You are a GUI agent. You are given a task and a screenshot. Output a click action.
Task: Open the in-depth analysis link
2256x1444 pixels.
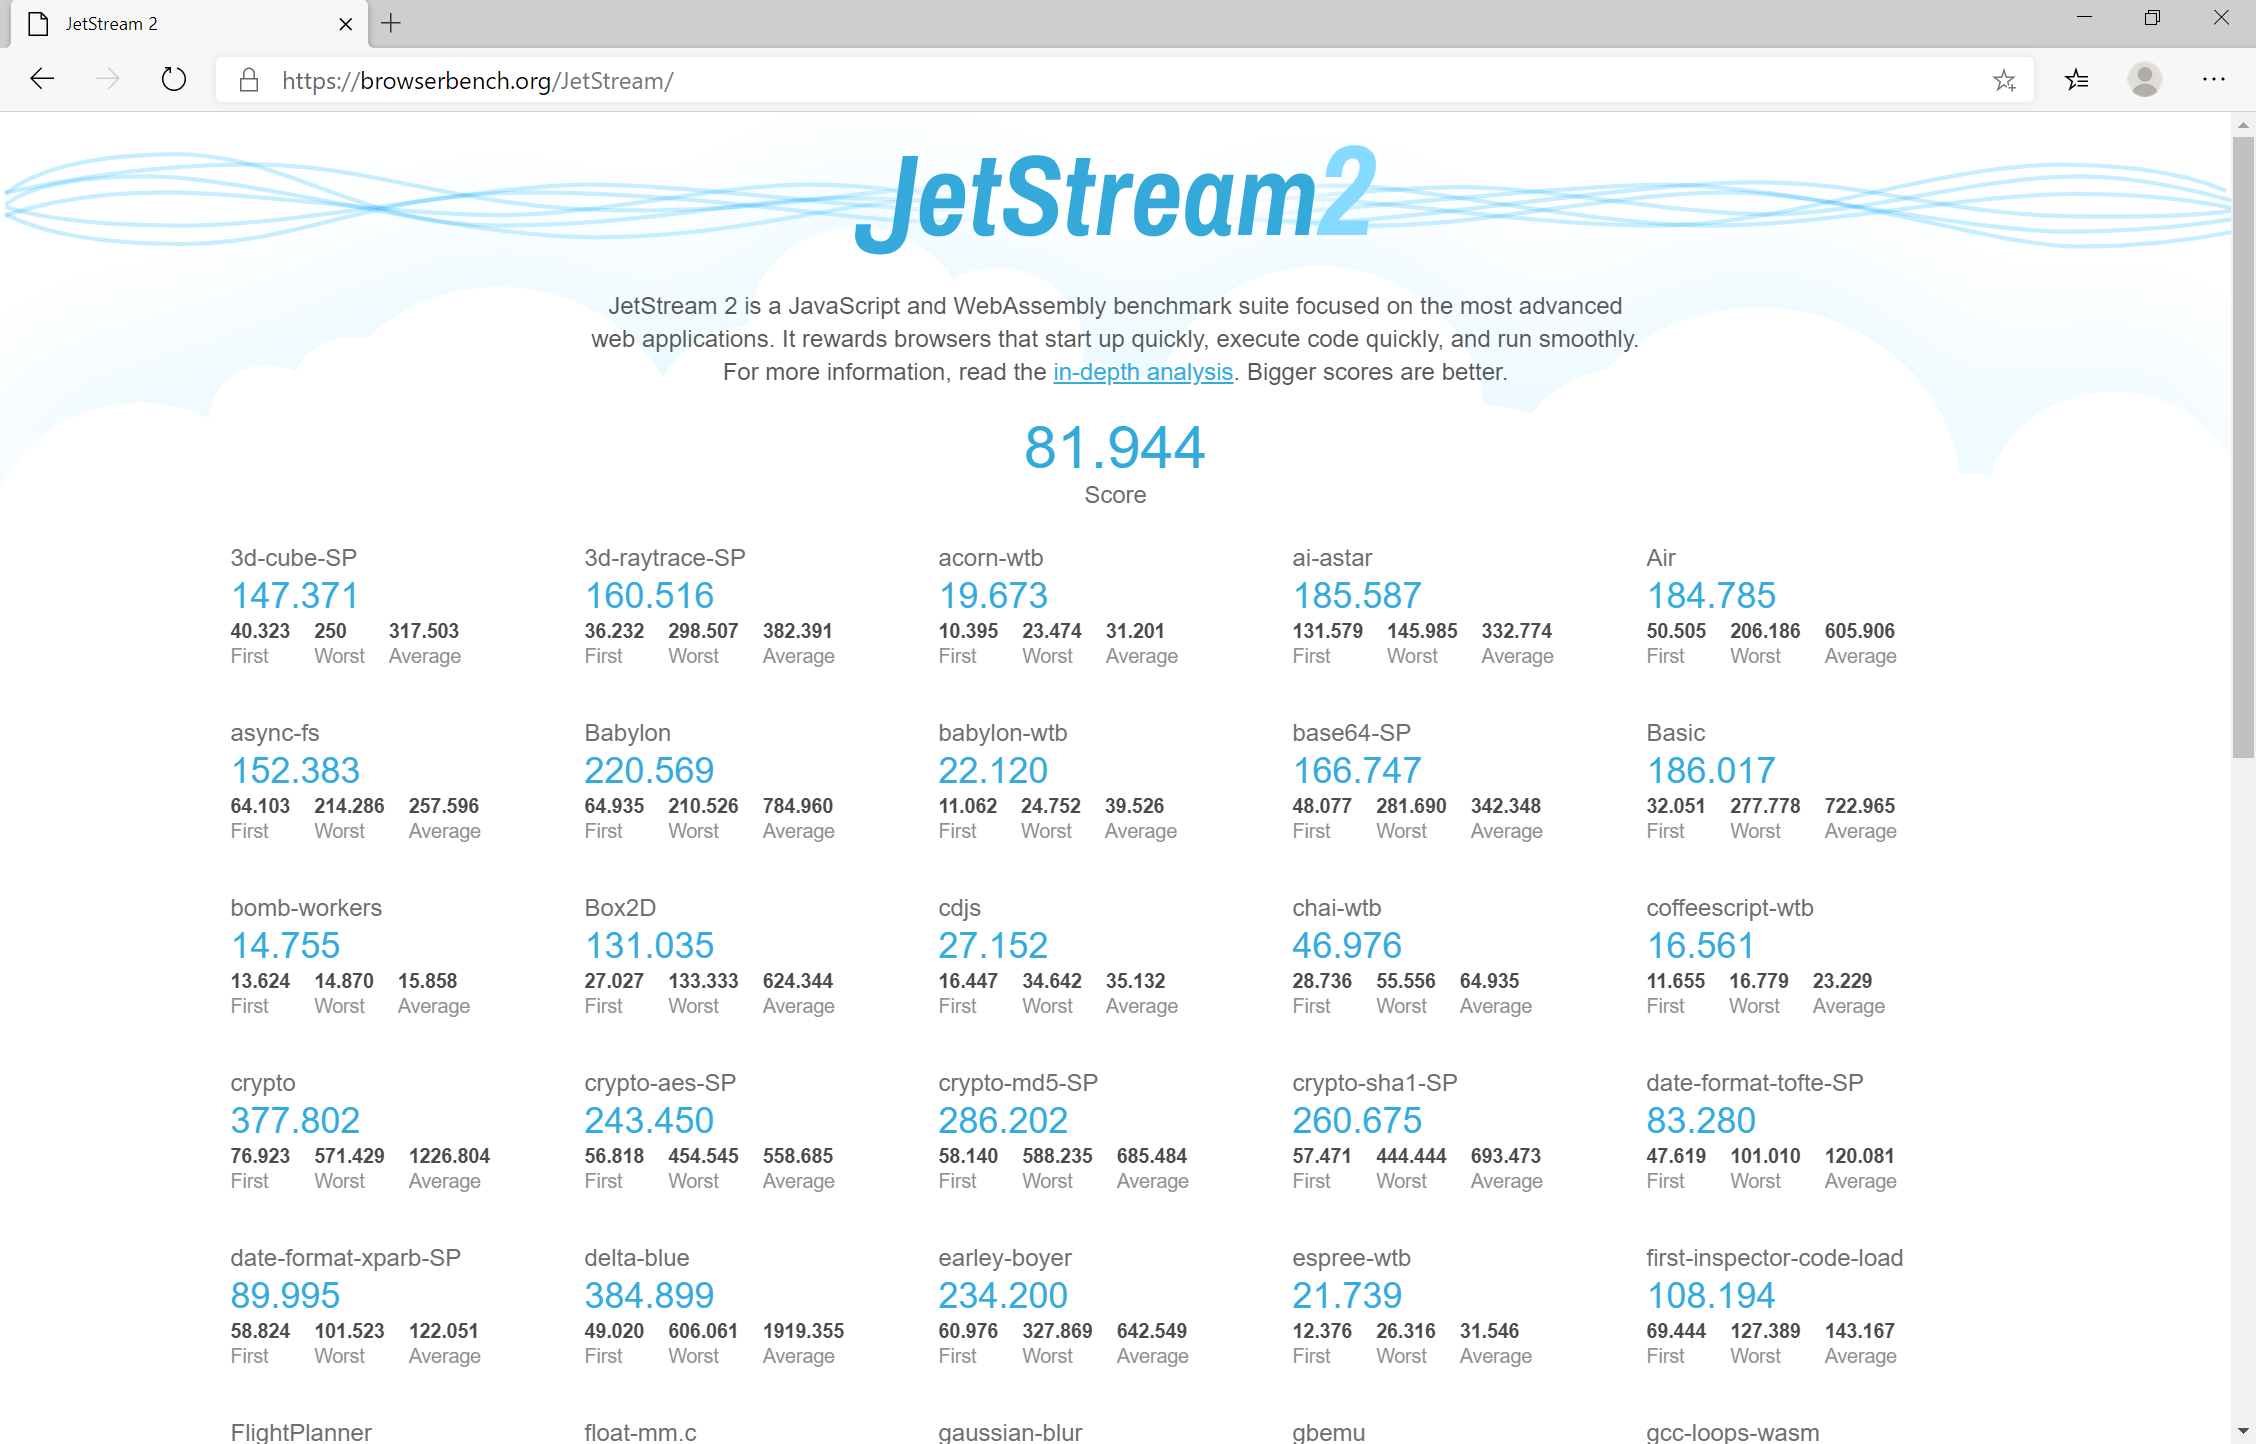(x=1143, y=372)
